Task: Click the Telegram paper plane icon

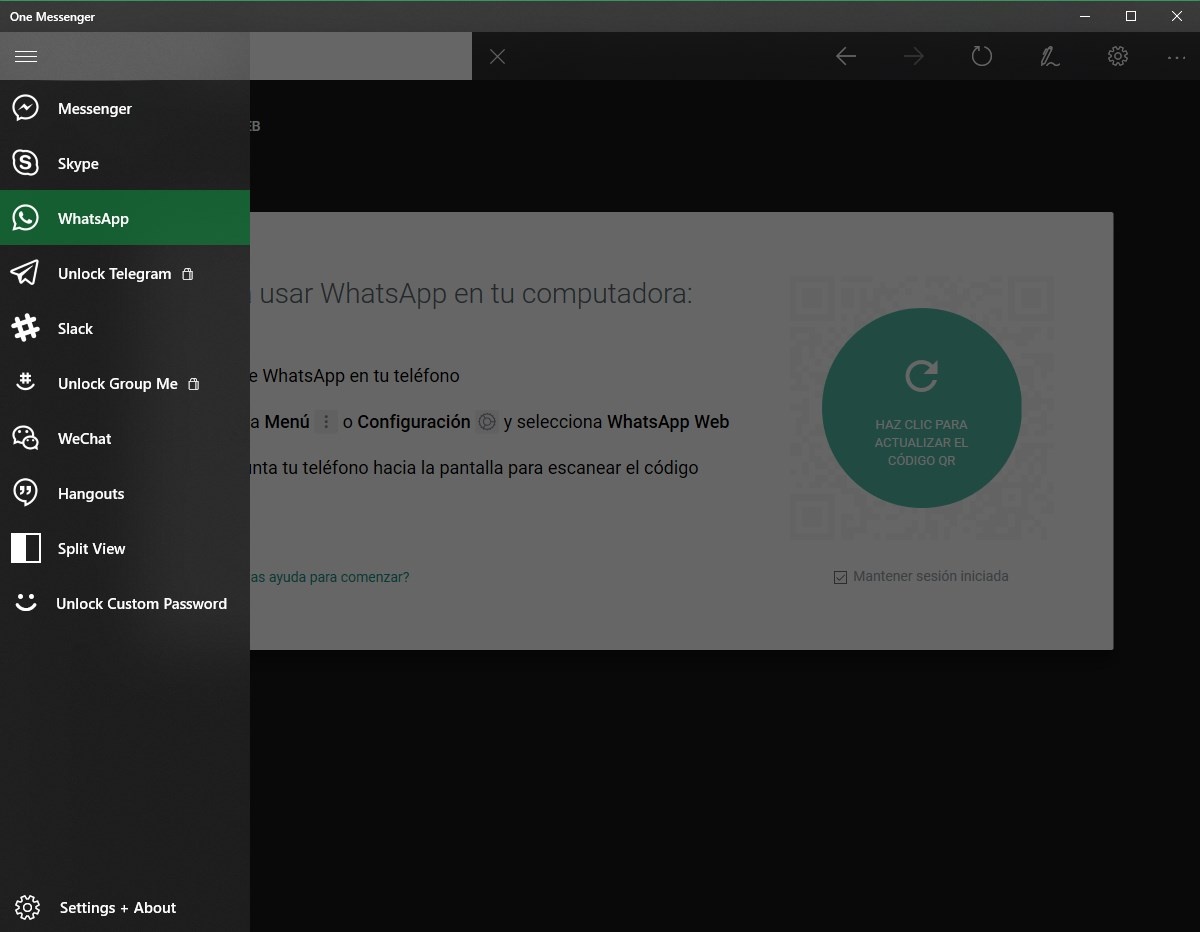Action: point(25,273)
